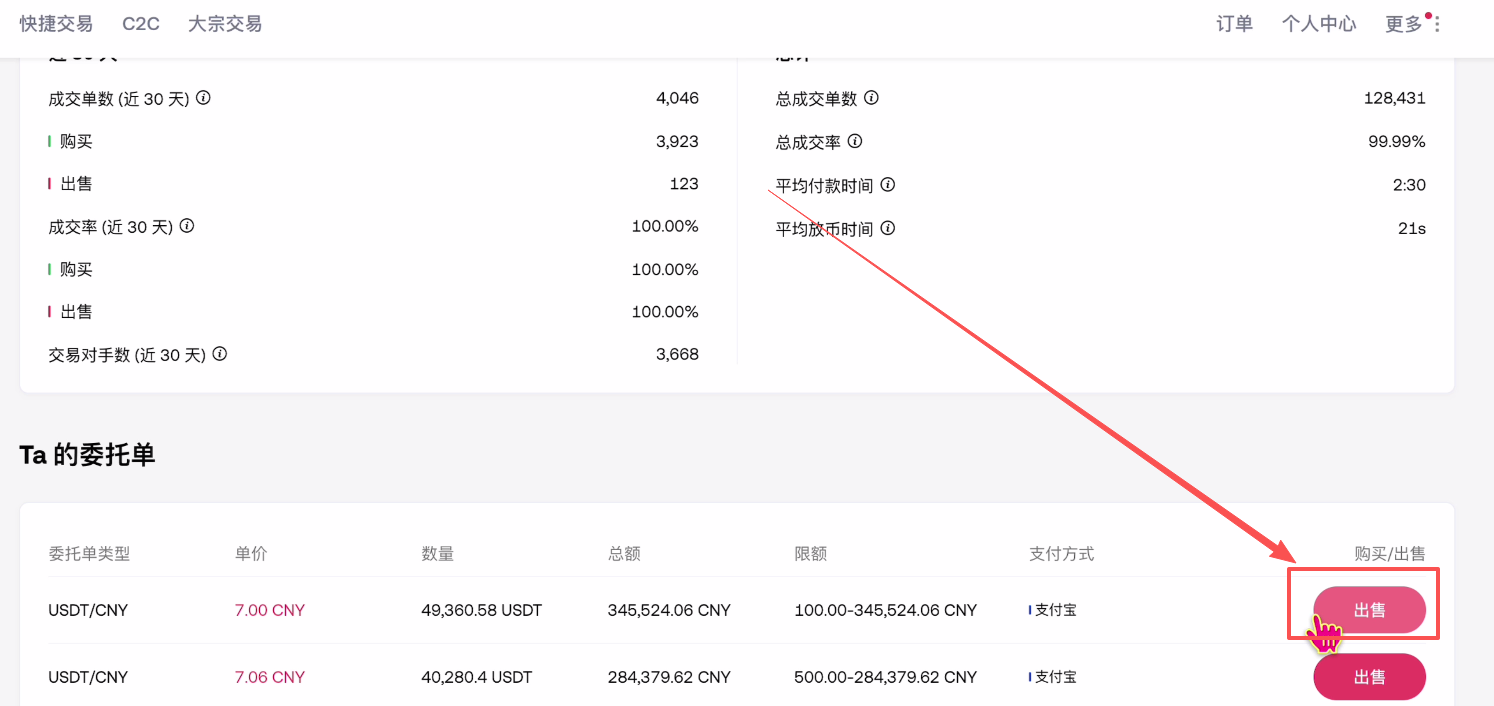Image resolution: width=1494 pixels, height=706 pixels.
Task: Click info icon next to 总成交率
Action: click(x=855, y=142)
